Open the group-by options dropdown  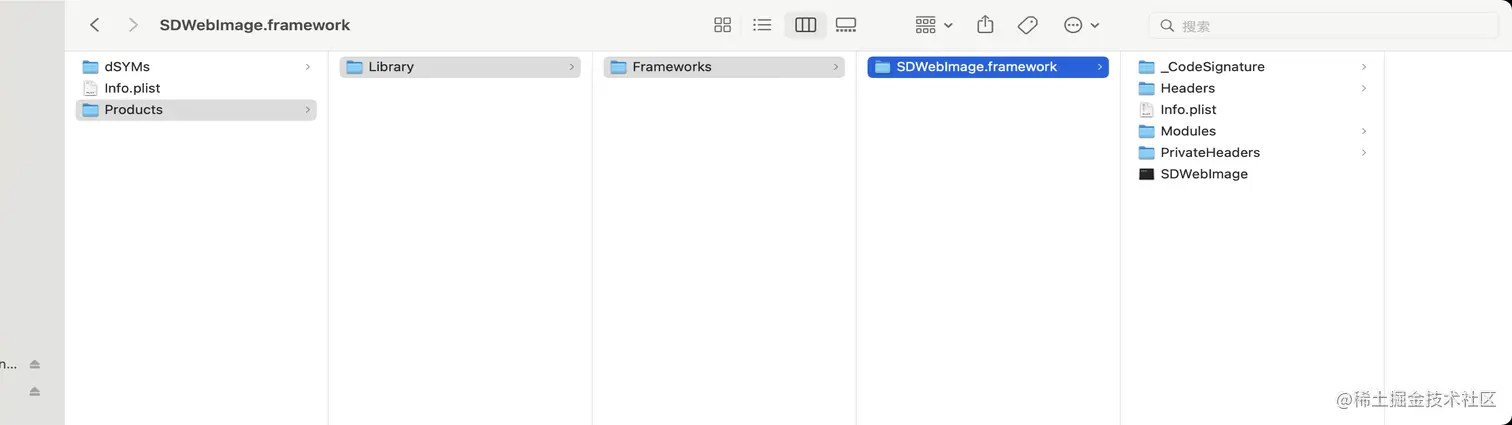click(x=934, y=25)
